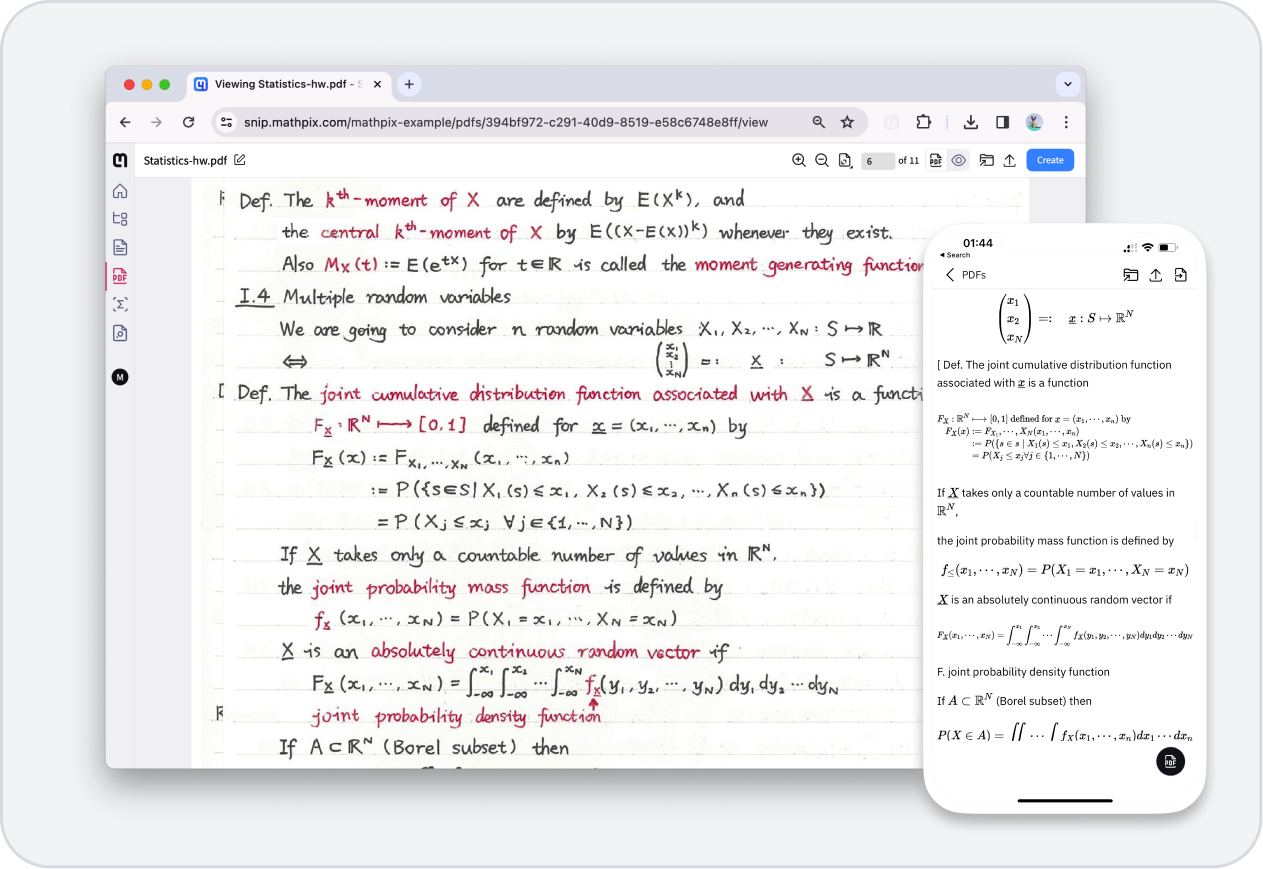Tap the Search return link on the phone
Viewport: 1263px width, 869px height.
point(954,255)
